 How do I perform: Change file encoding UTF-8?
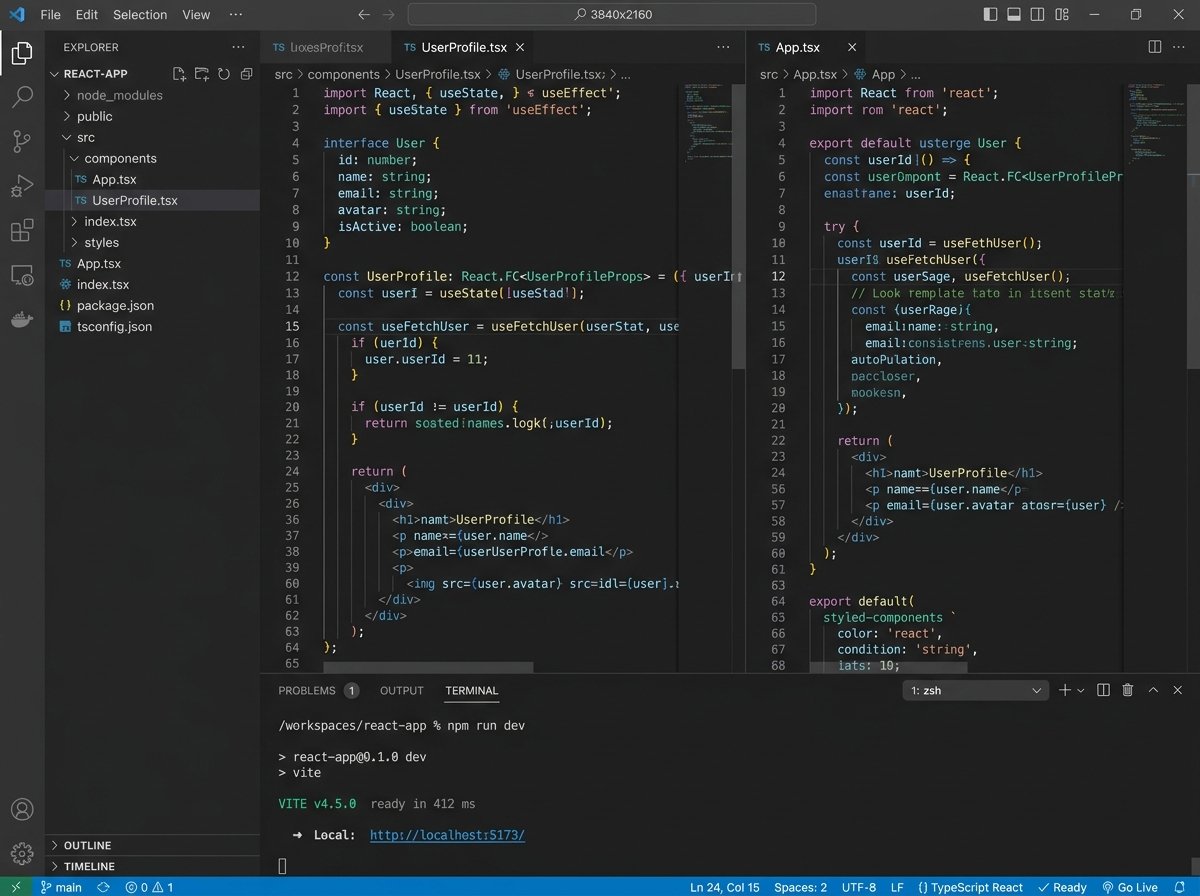coord(858,887)
